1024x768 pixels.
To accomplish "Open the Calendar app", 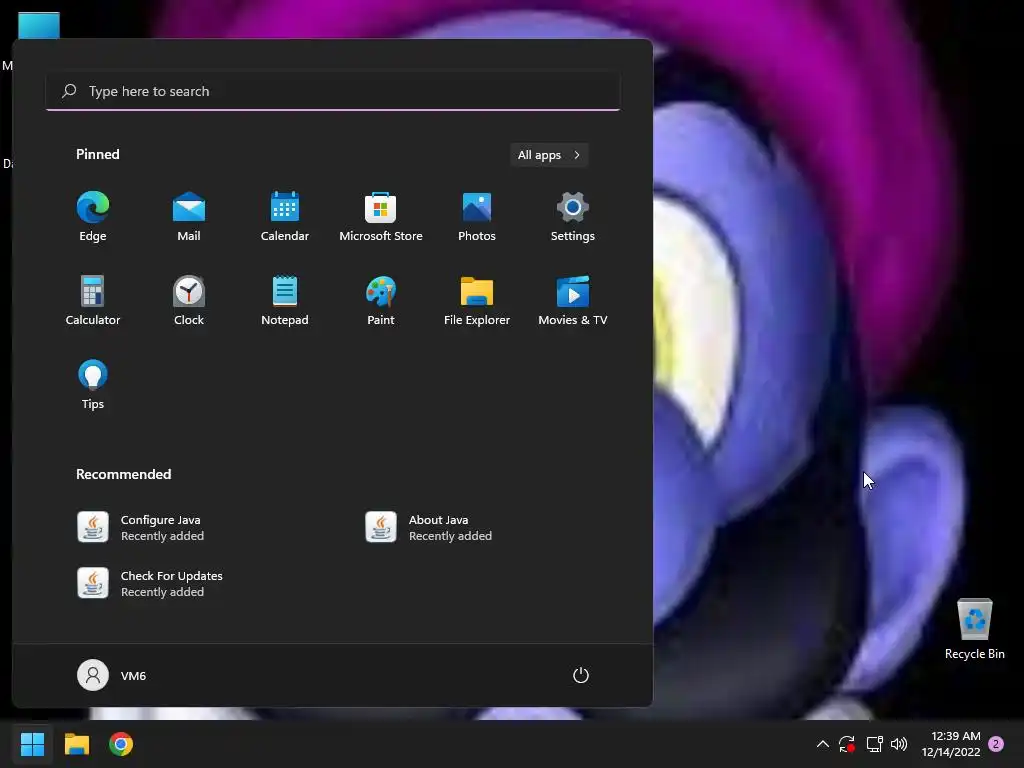I will pos(285,217).
